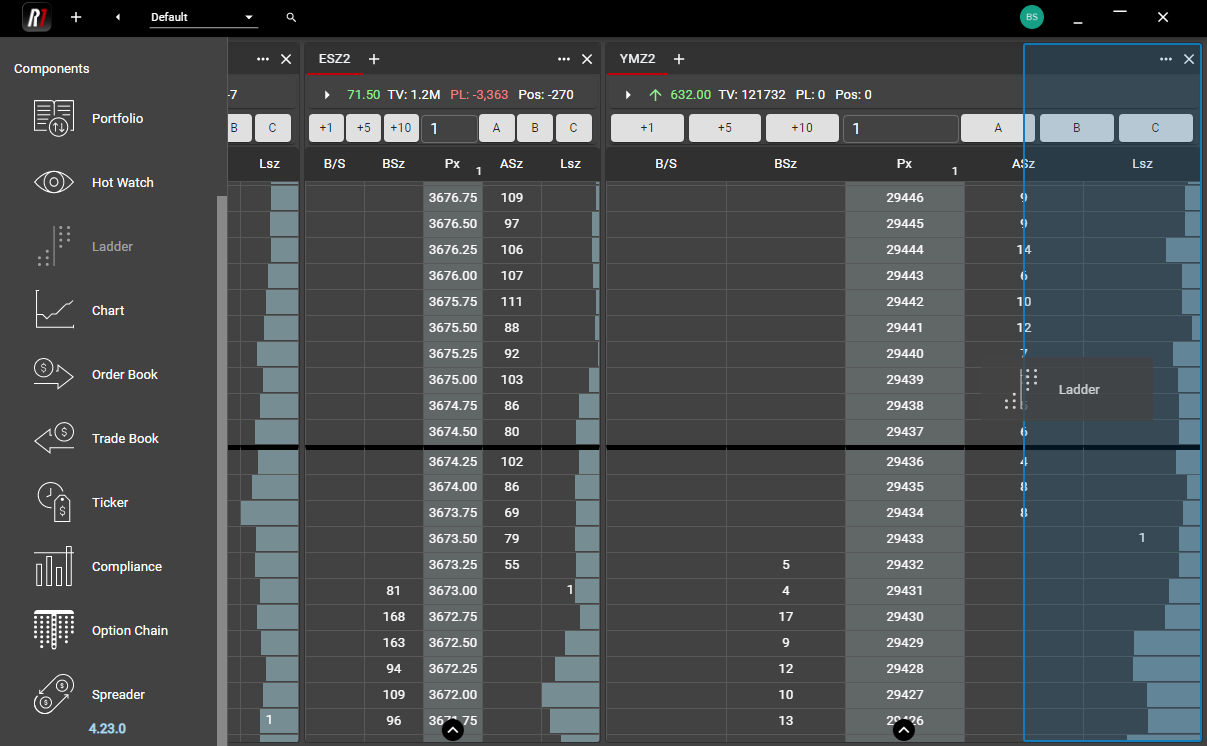
Task: Open the Chart component icon
Action: tap(54, 310)
